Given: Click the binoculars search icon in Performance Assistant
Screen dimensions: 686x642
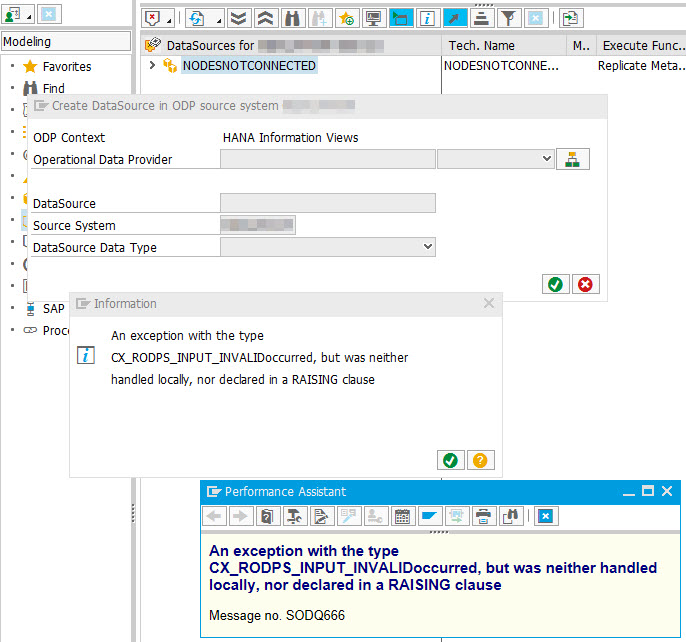Looking at the screenshot, I should click(510, 516).
